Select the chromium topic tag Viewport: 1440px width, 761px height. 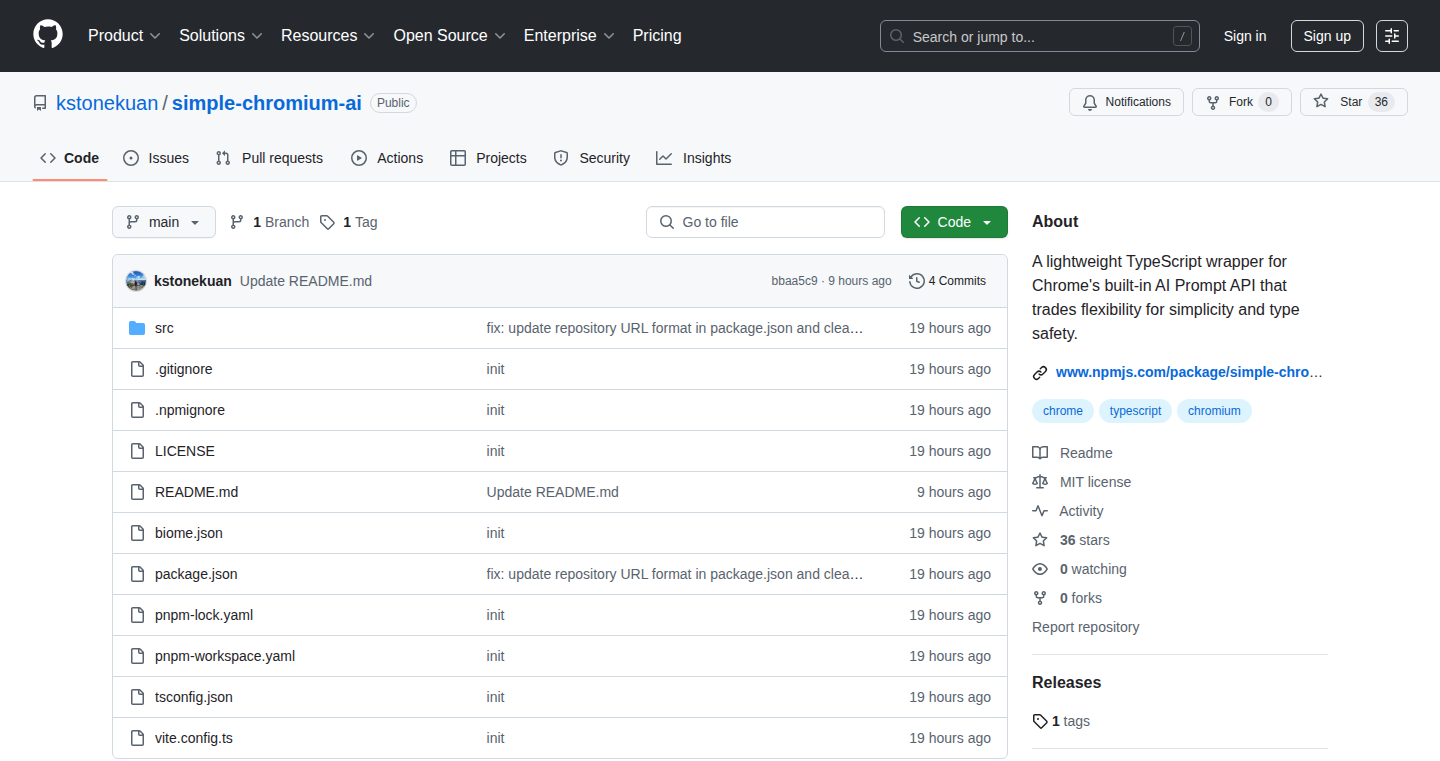(1214, 411)
